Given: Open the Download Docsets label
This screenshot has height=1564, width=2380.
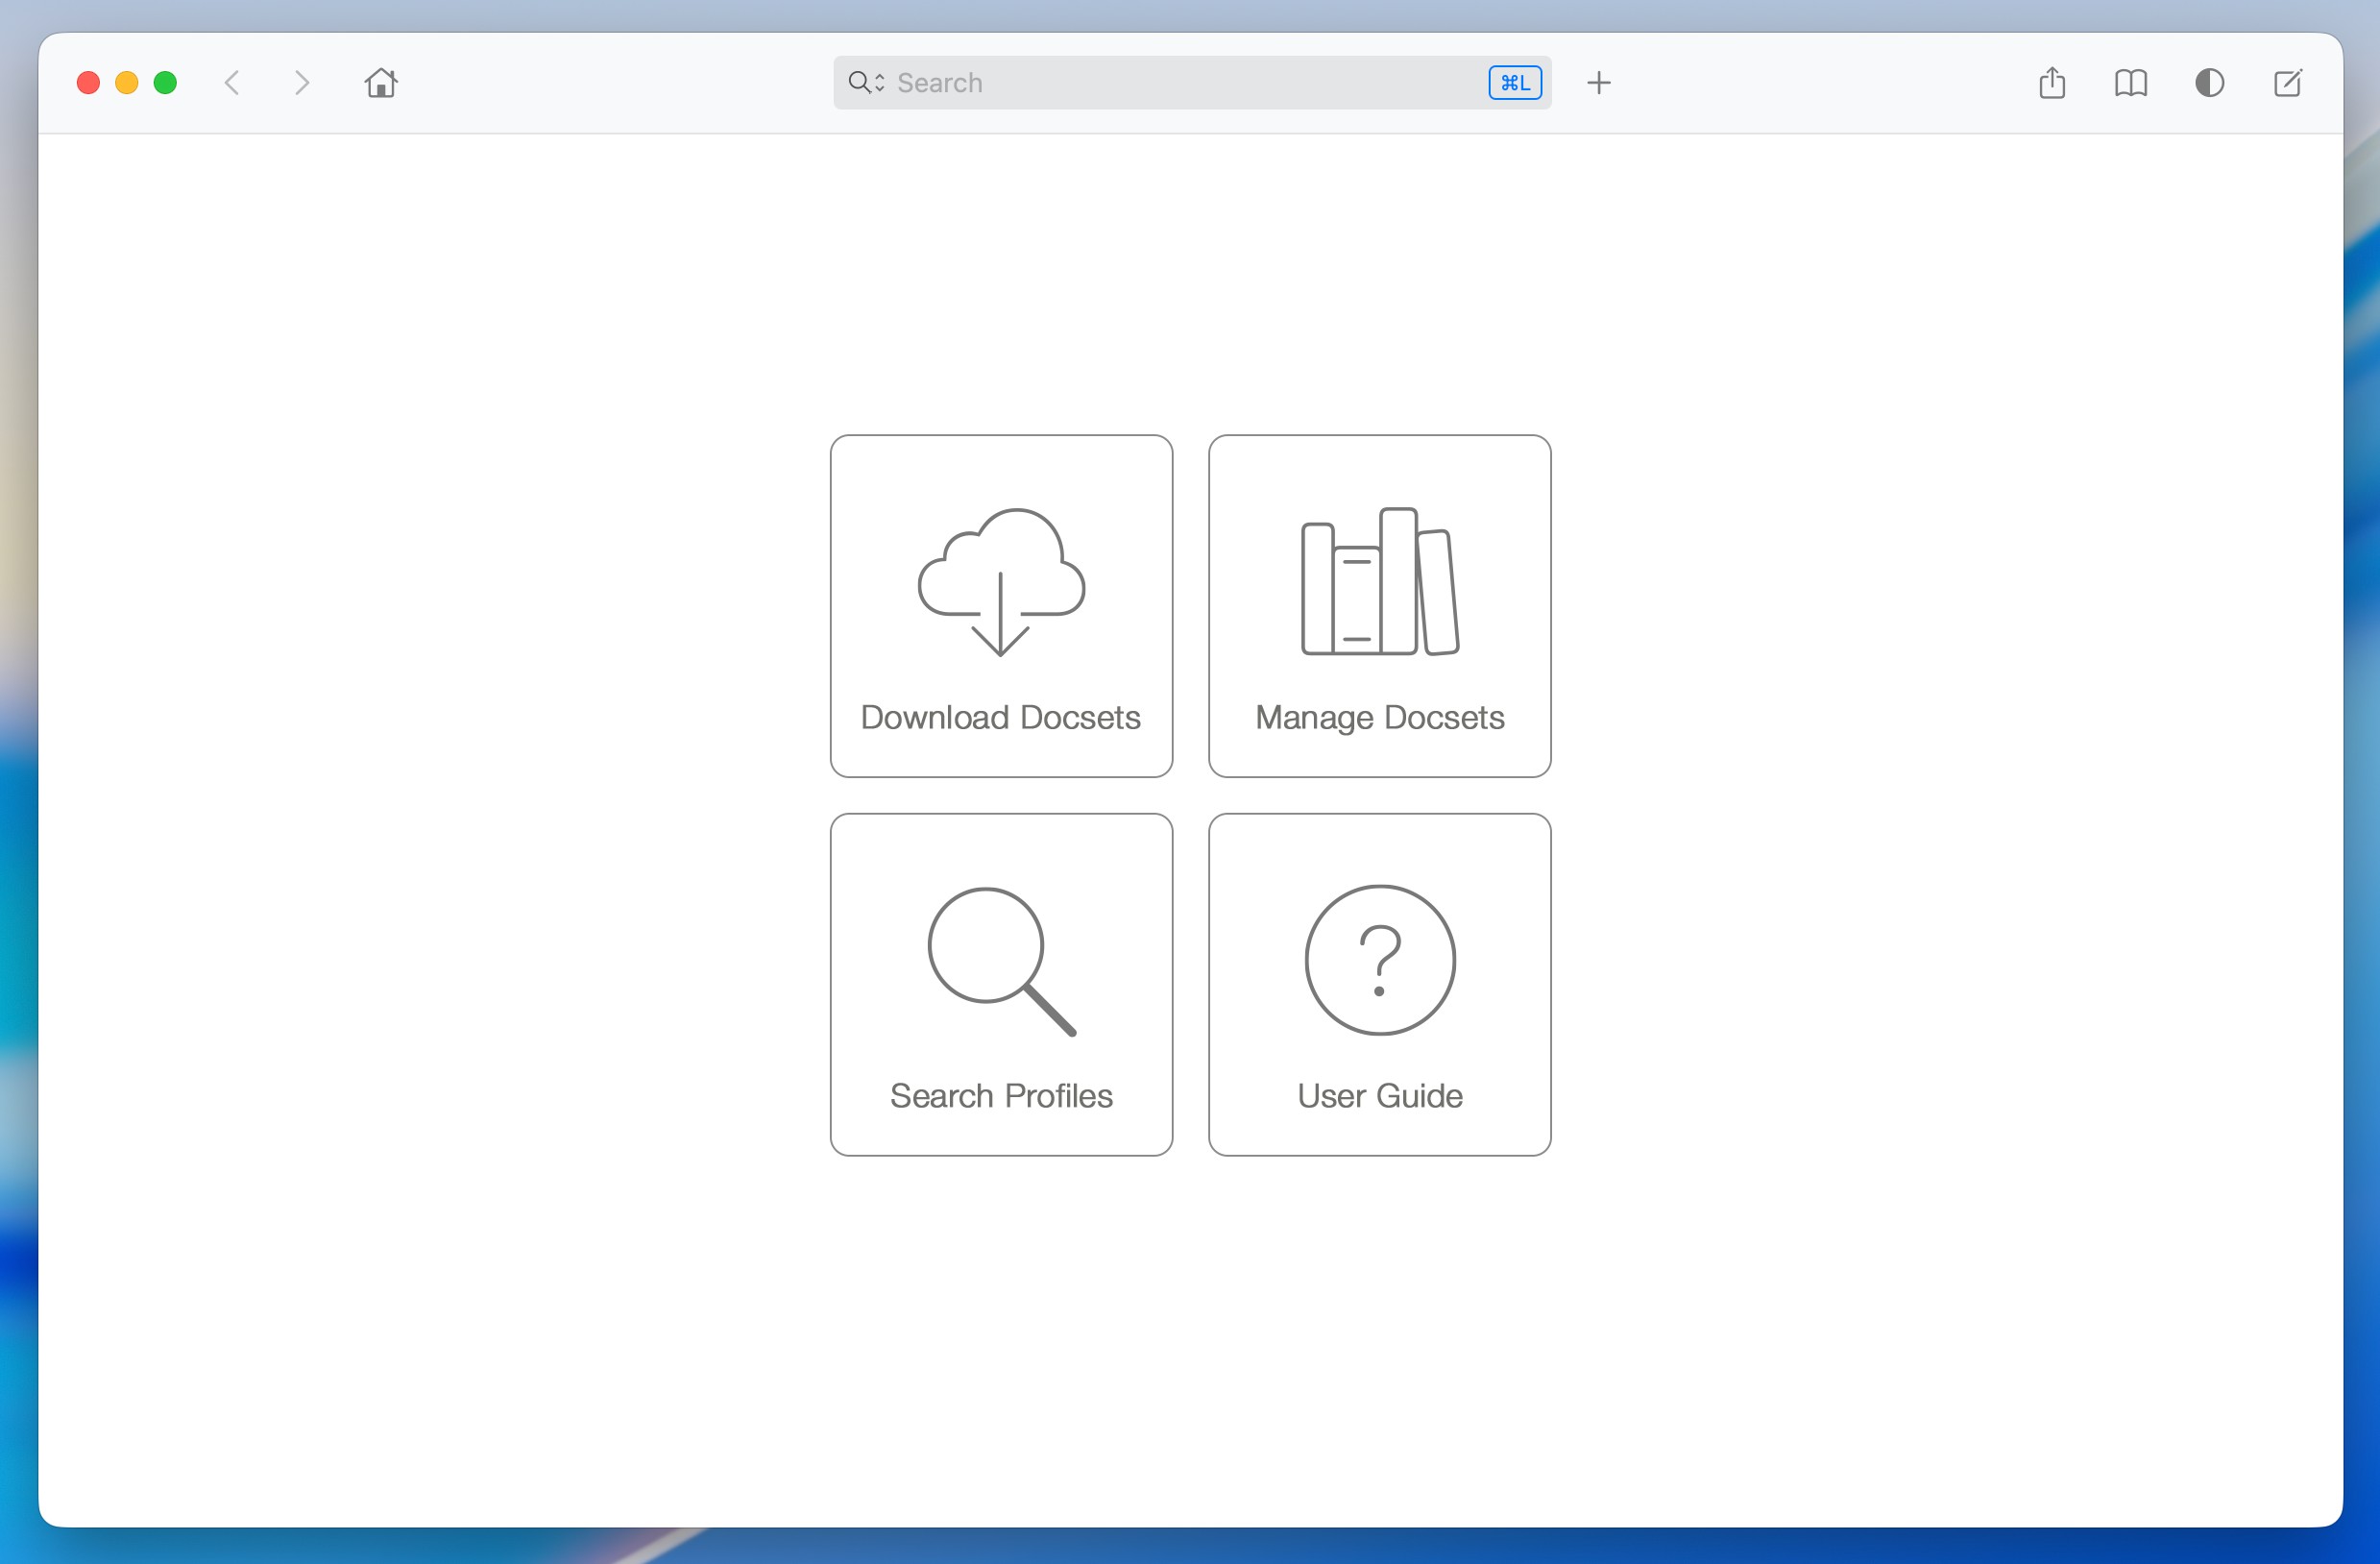Looking at the screenshot, I should [1001, 718].
